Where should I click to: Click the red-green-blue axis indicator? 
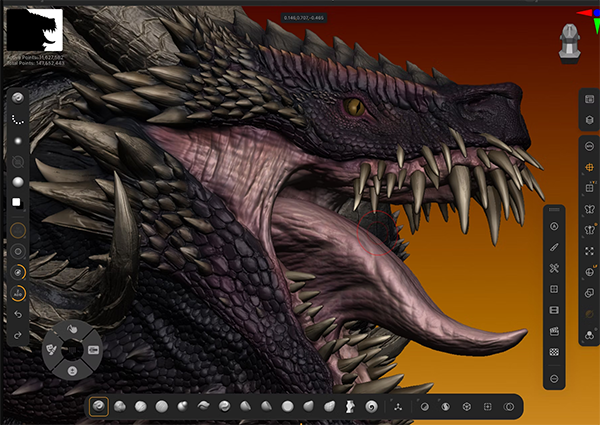pyautogui.click(x=589, y=20)
